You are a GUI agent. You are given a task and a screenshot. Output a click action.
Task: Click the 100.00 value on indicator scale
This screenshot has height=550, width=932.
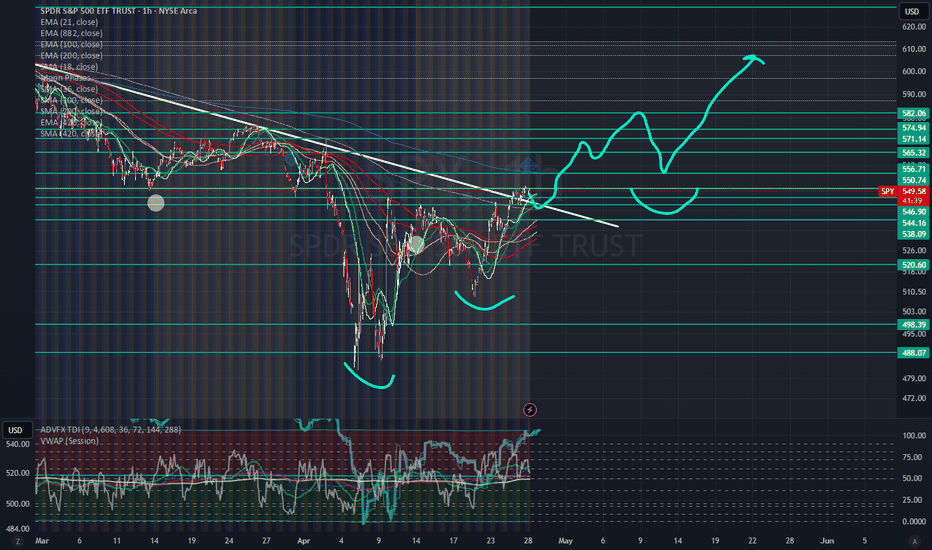[914, 435]
